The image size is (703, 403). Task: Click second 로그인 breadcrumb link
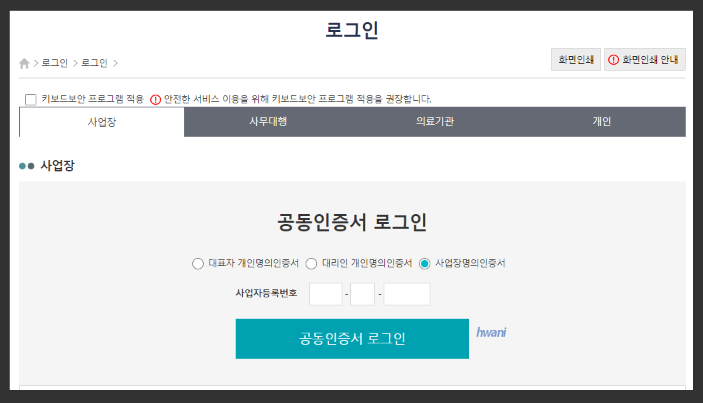94,63
